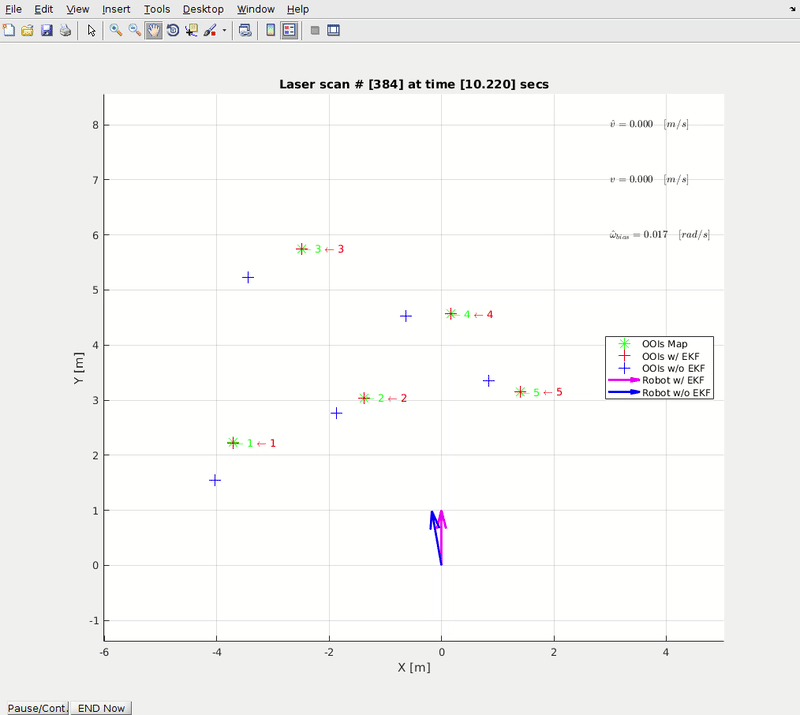This screenshot has height=715, width=800.
Task: Print the figure using the printer icon
Action: [x=65, y=31]
